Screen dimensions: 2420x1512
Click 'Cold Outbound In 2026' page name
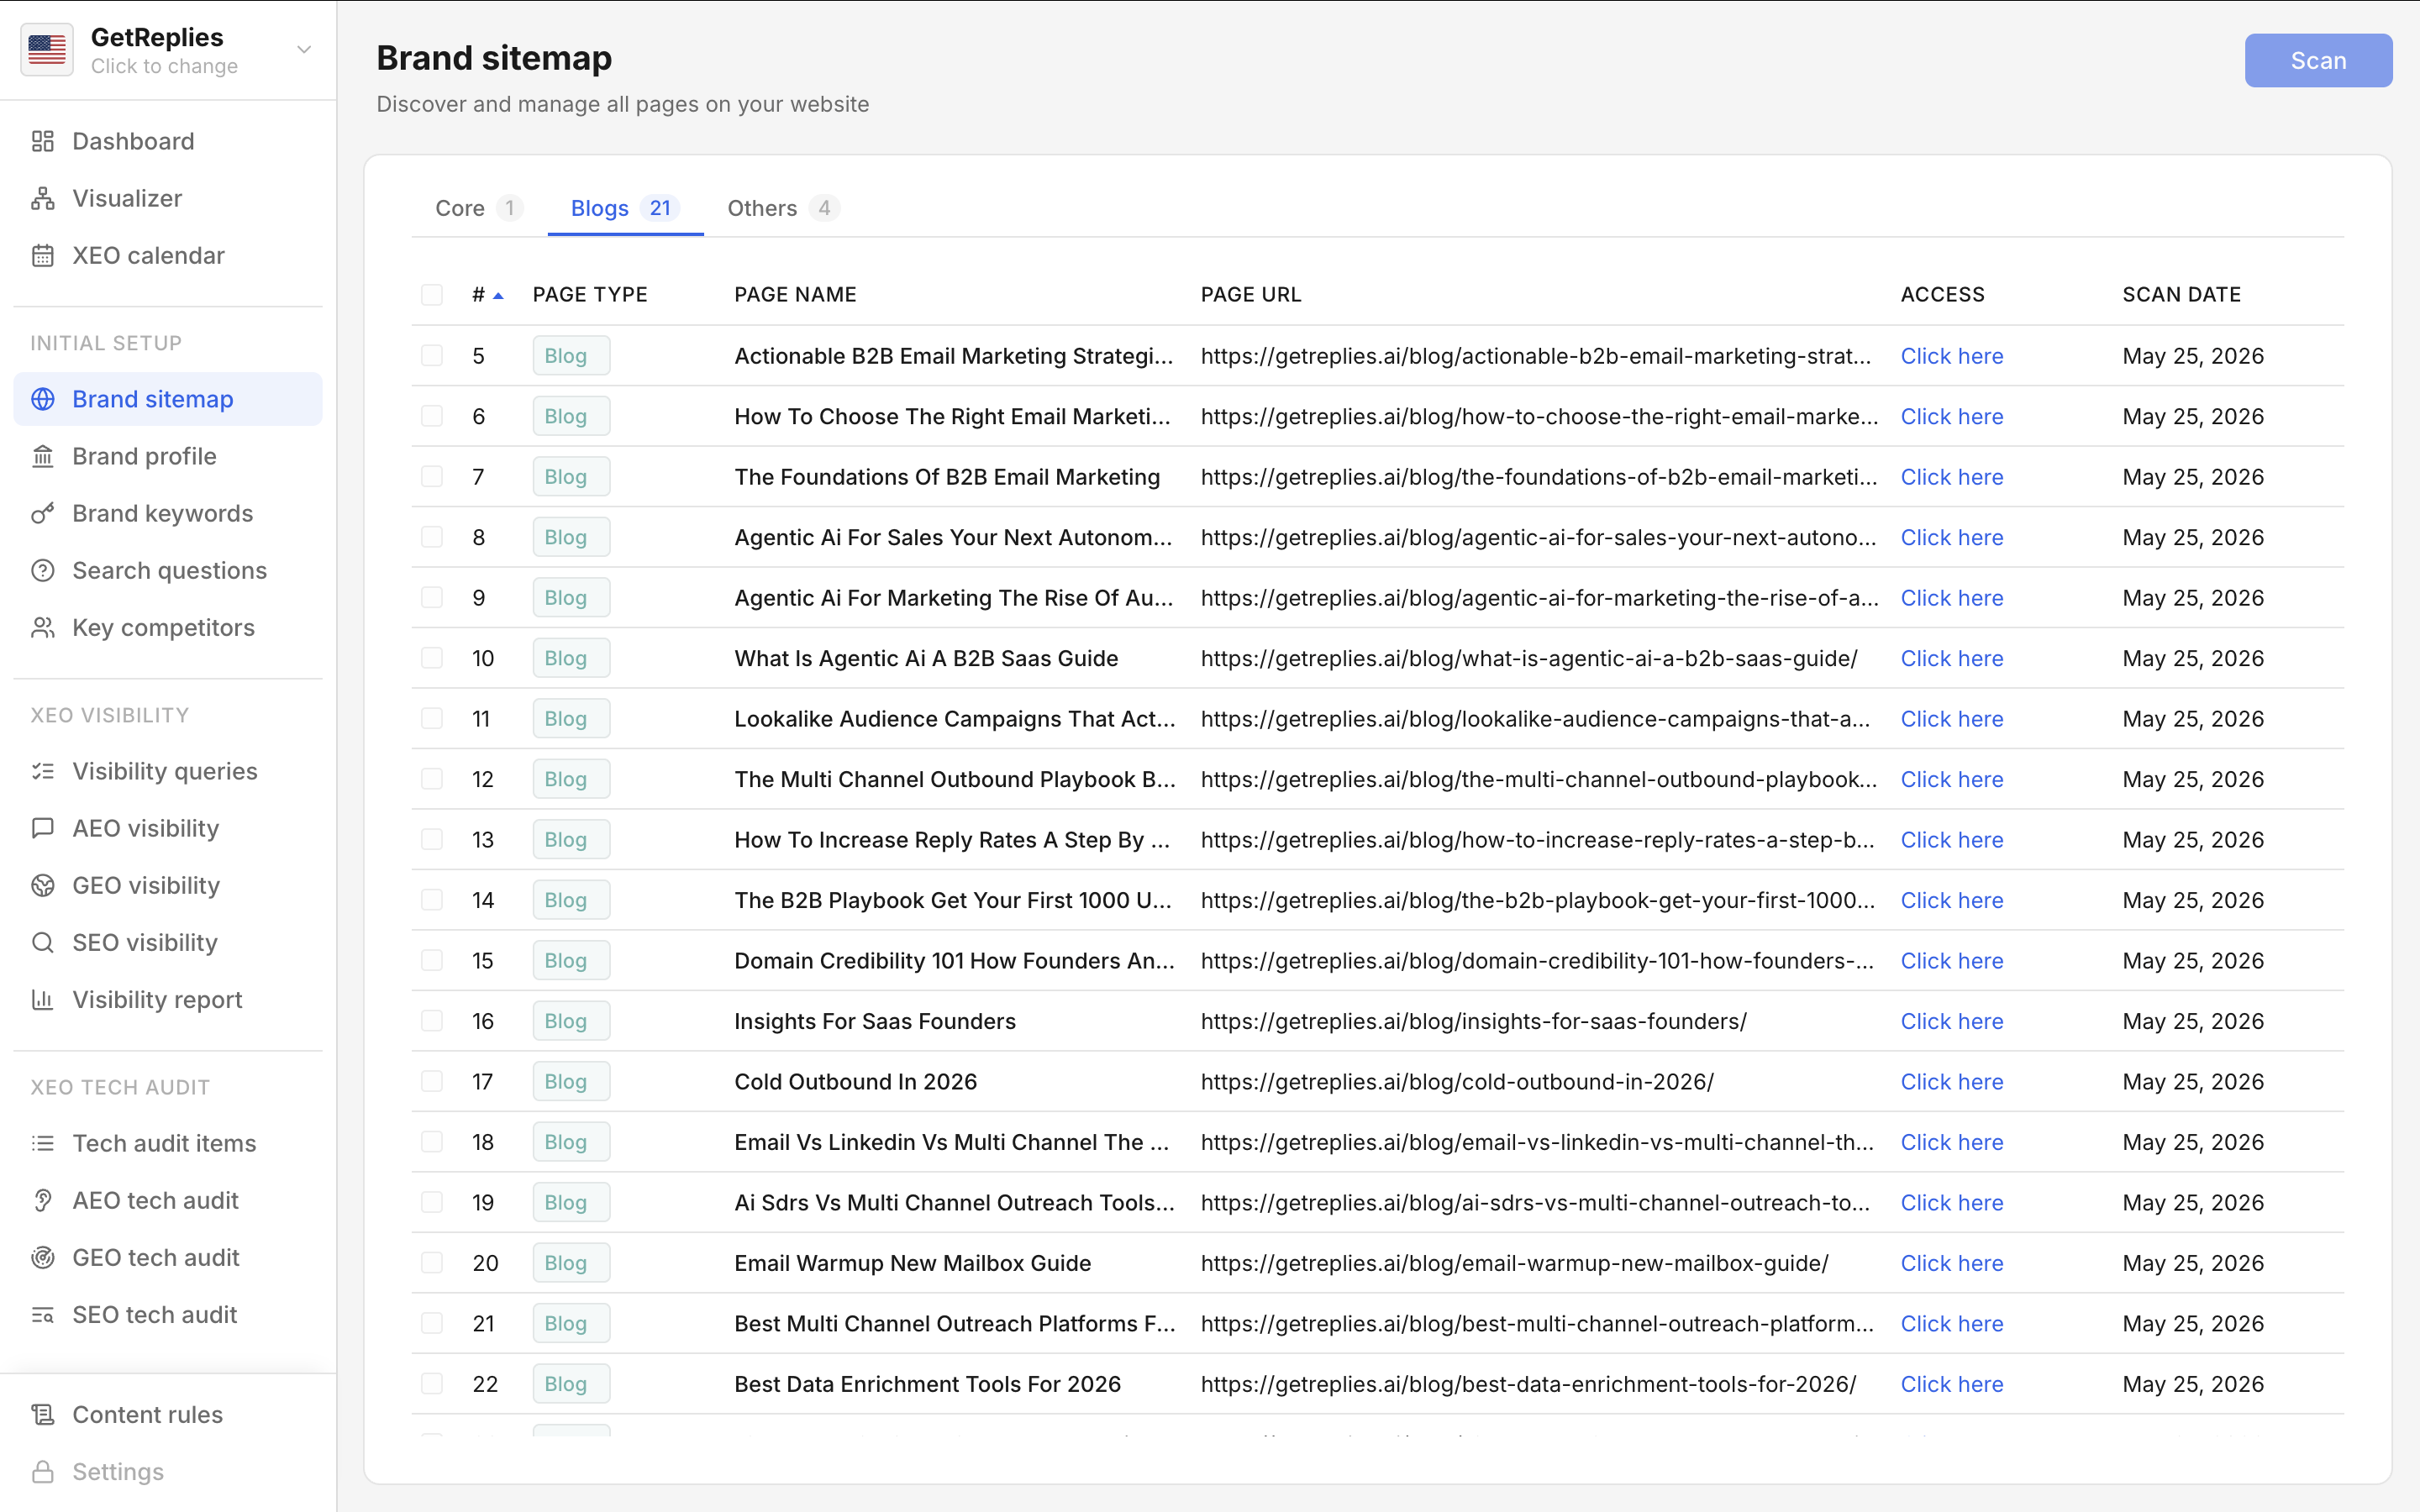[x=855, y=1081]
